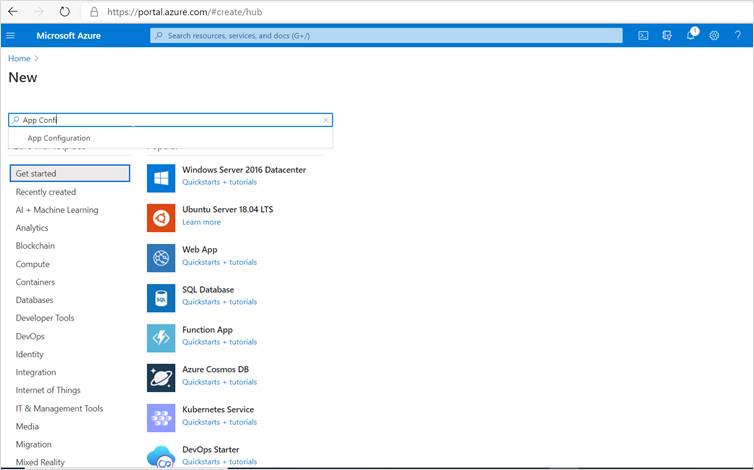Image resolution: width=754 pixels, height=470 pixels.
Task: Open the Migration category
Action: [x=33, y=445]
